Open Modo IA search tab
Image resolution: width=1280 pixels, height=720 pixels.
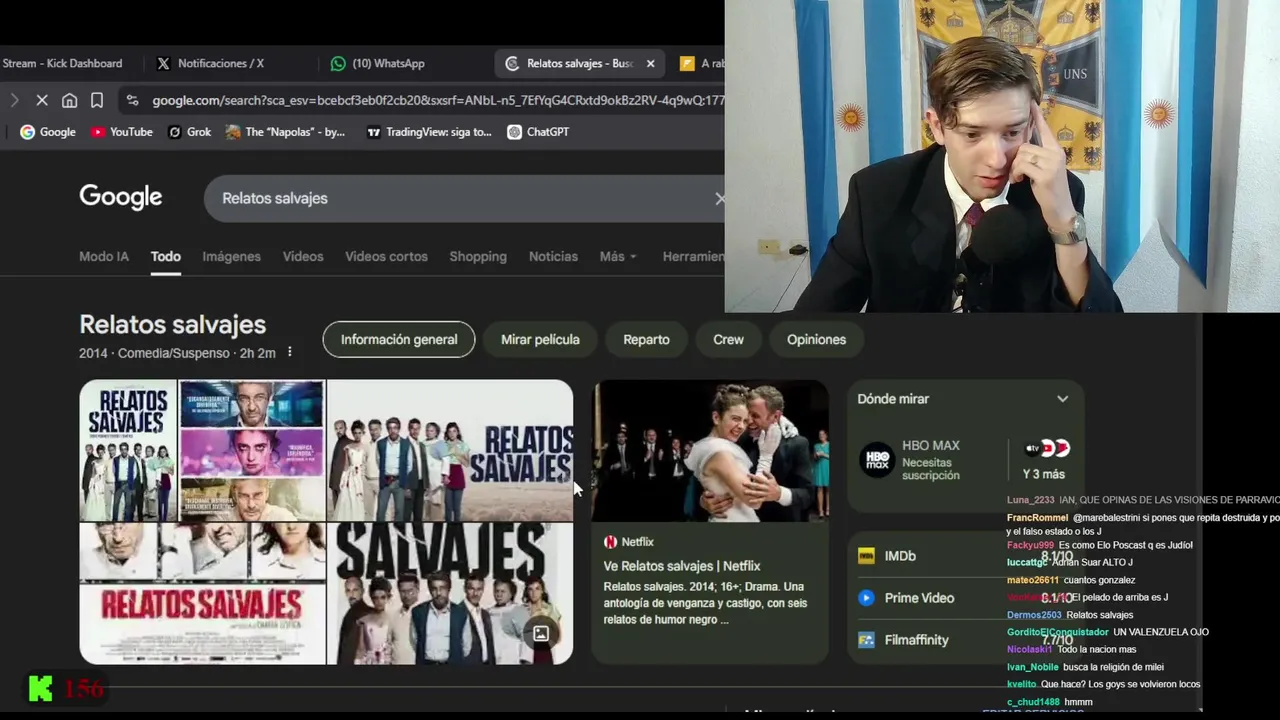pyautogui.click(x=104, y=256)
